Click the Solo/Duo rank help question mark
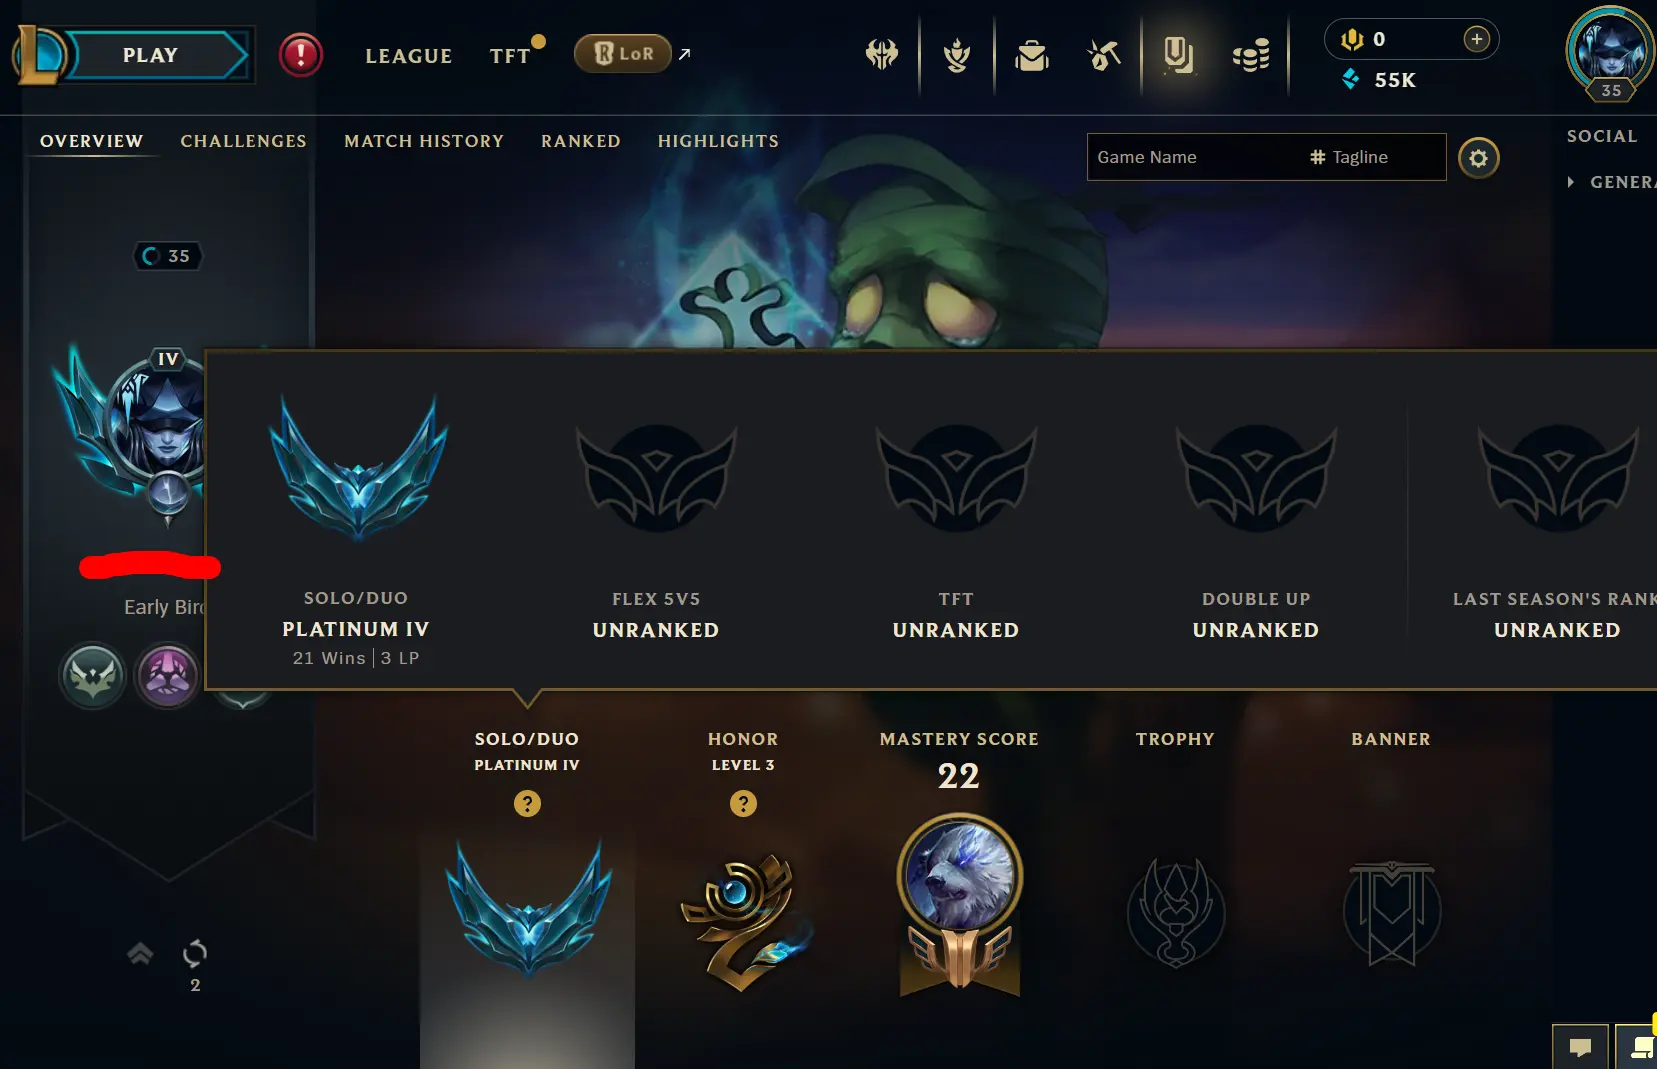This screenshot has height=1069, width=1657. coord(527,803)
